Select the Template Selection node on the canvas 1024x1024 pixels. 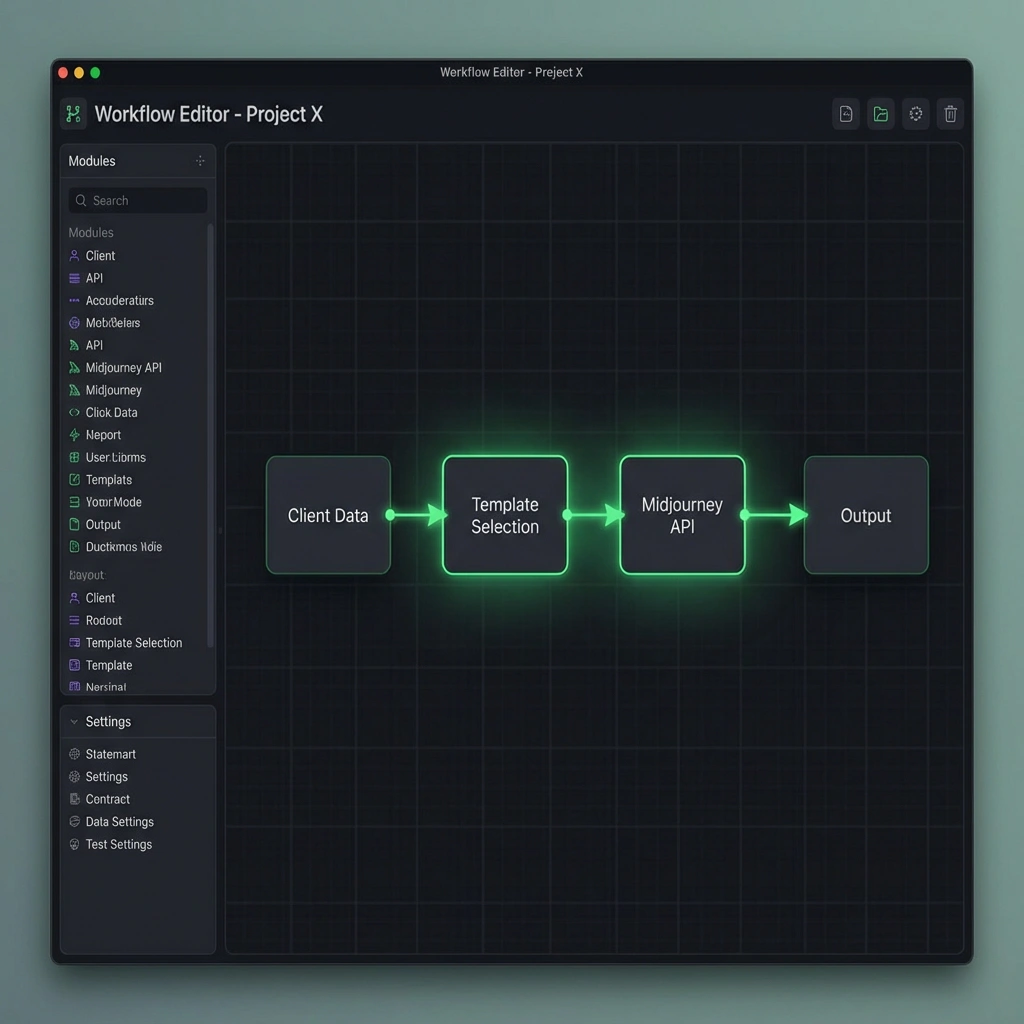click(505, 515)
